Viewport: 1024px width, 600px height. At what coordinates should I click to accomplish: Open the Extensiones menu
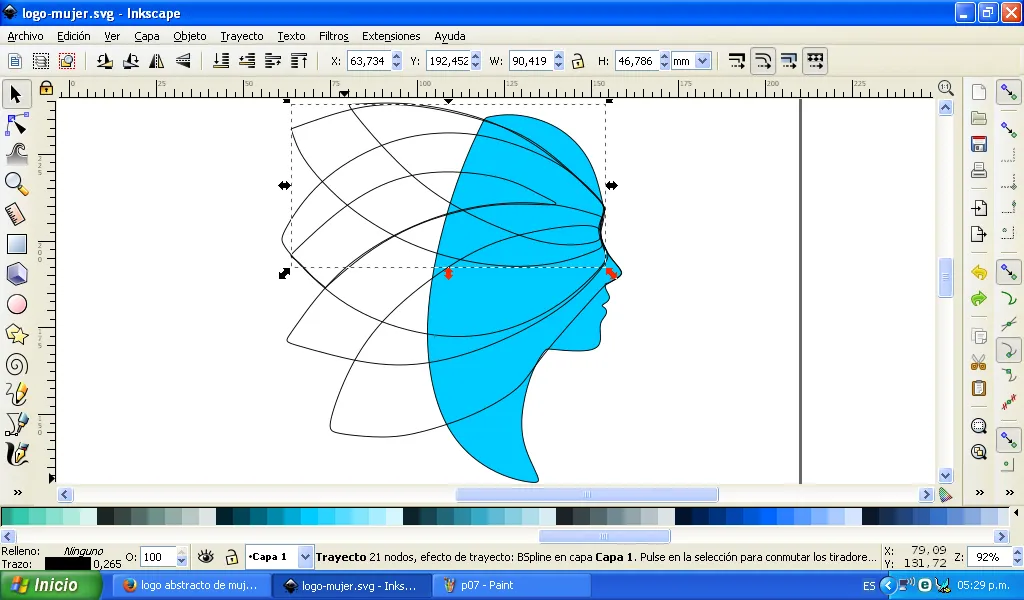[x=391, y=37]
